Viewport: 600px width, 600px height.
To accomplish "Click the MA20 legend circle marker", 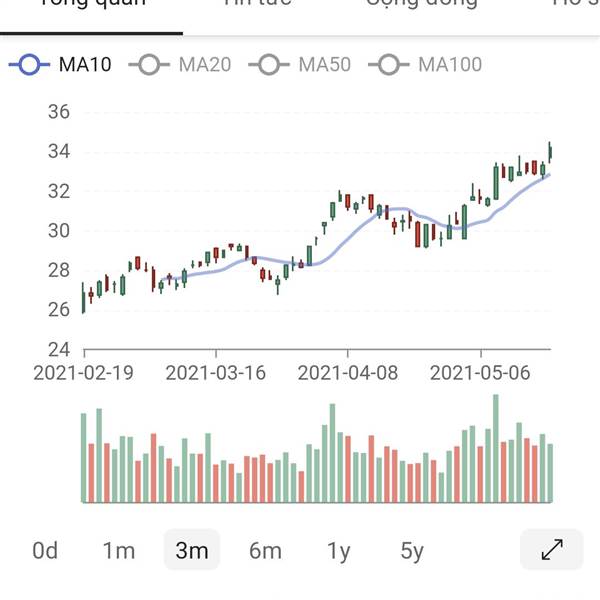I will tap(150, 65).
